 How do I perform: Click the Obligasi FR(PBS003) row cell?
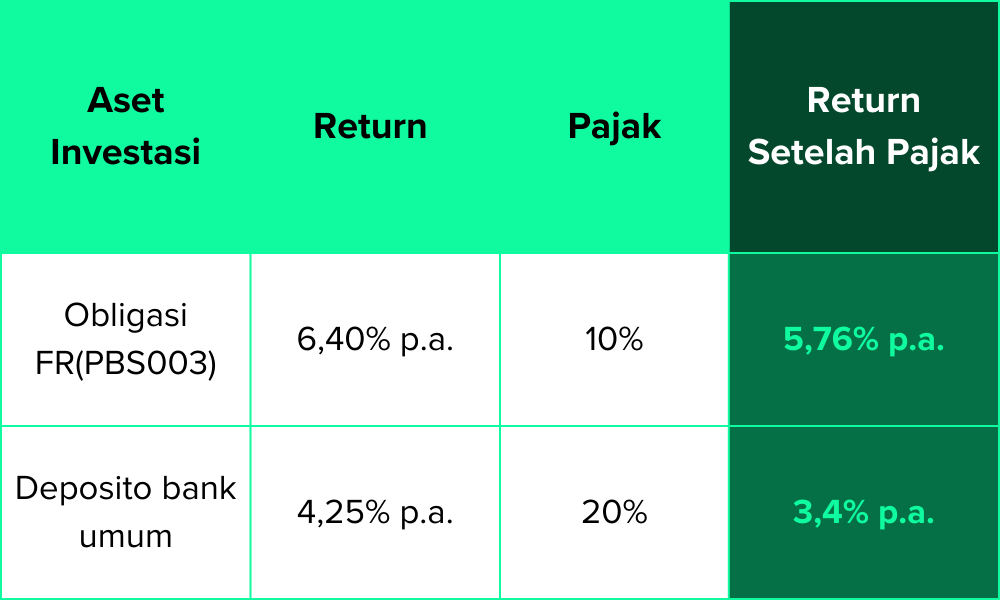[x=125, y=340]
